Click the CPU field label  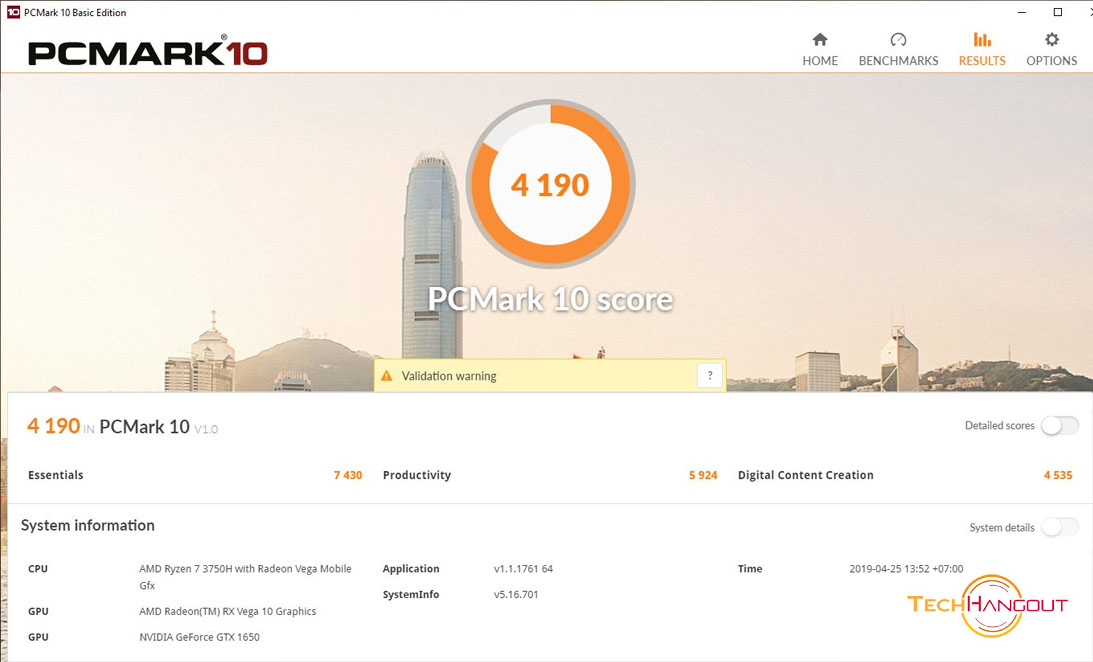click(38, 569)
